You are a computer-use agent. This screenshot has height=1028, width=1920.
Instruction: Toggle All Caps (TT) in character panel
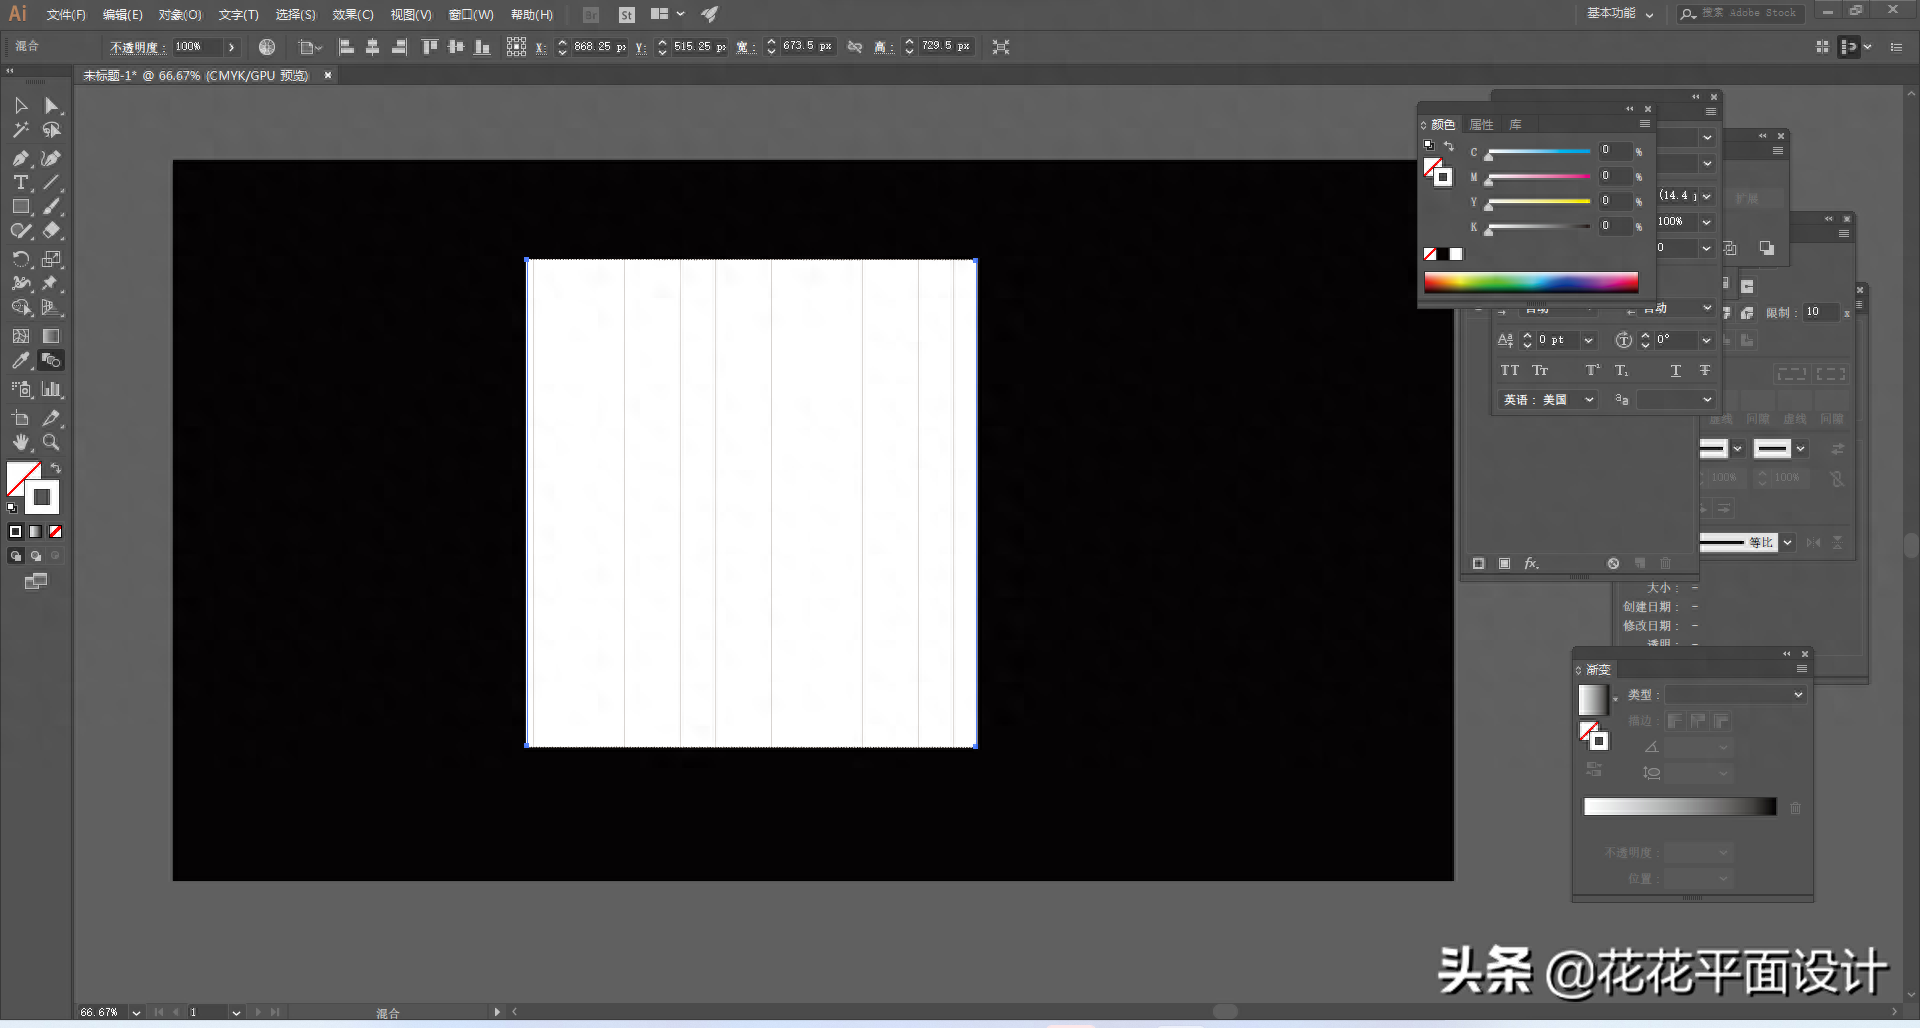point(1509,371)
